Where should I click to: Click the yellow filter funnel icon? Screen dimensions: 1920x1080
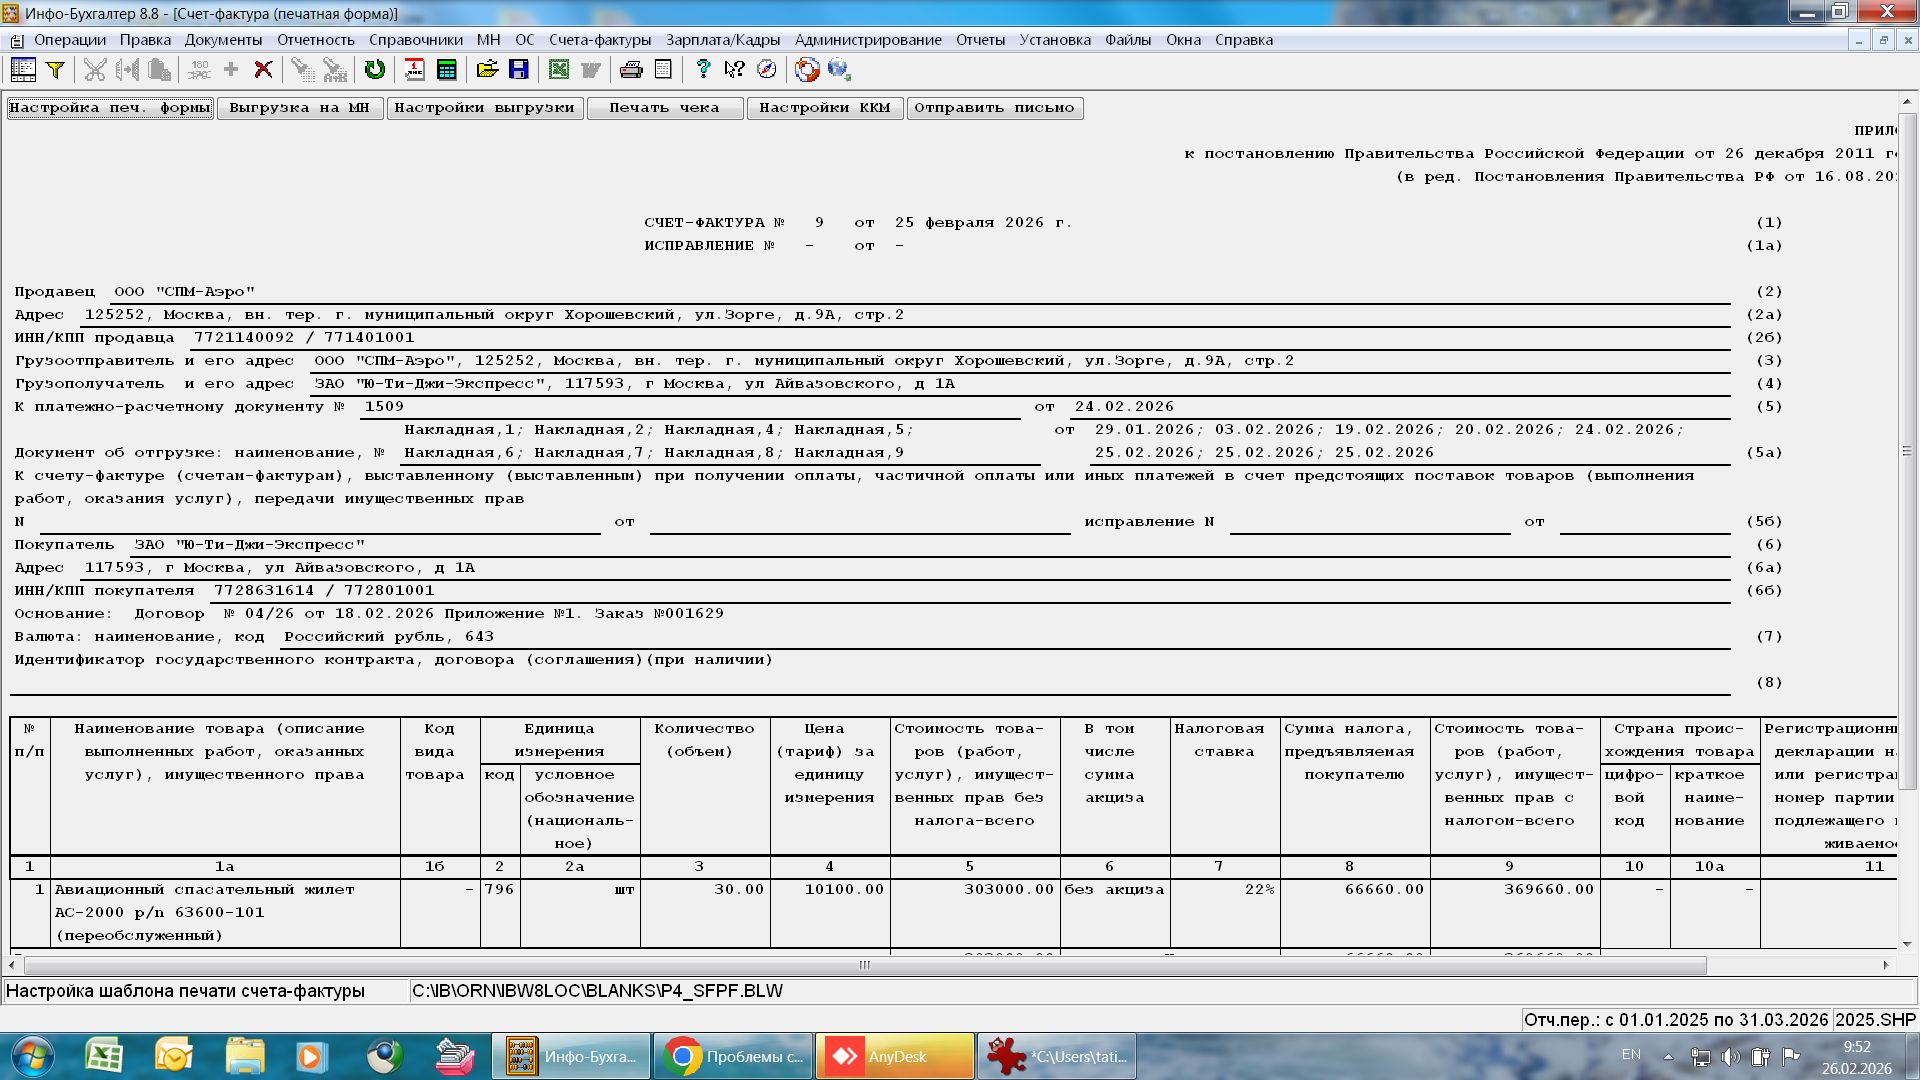pyautogui.click(x=56, y=69)
